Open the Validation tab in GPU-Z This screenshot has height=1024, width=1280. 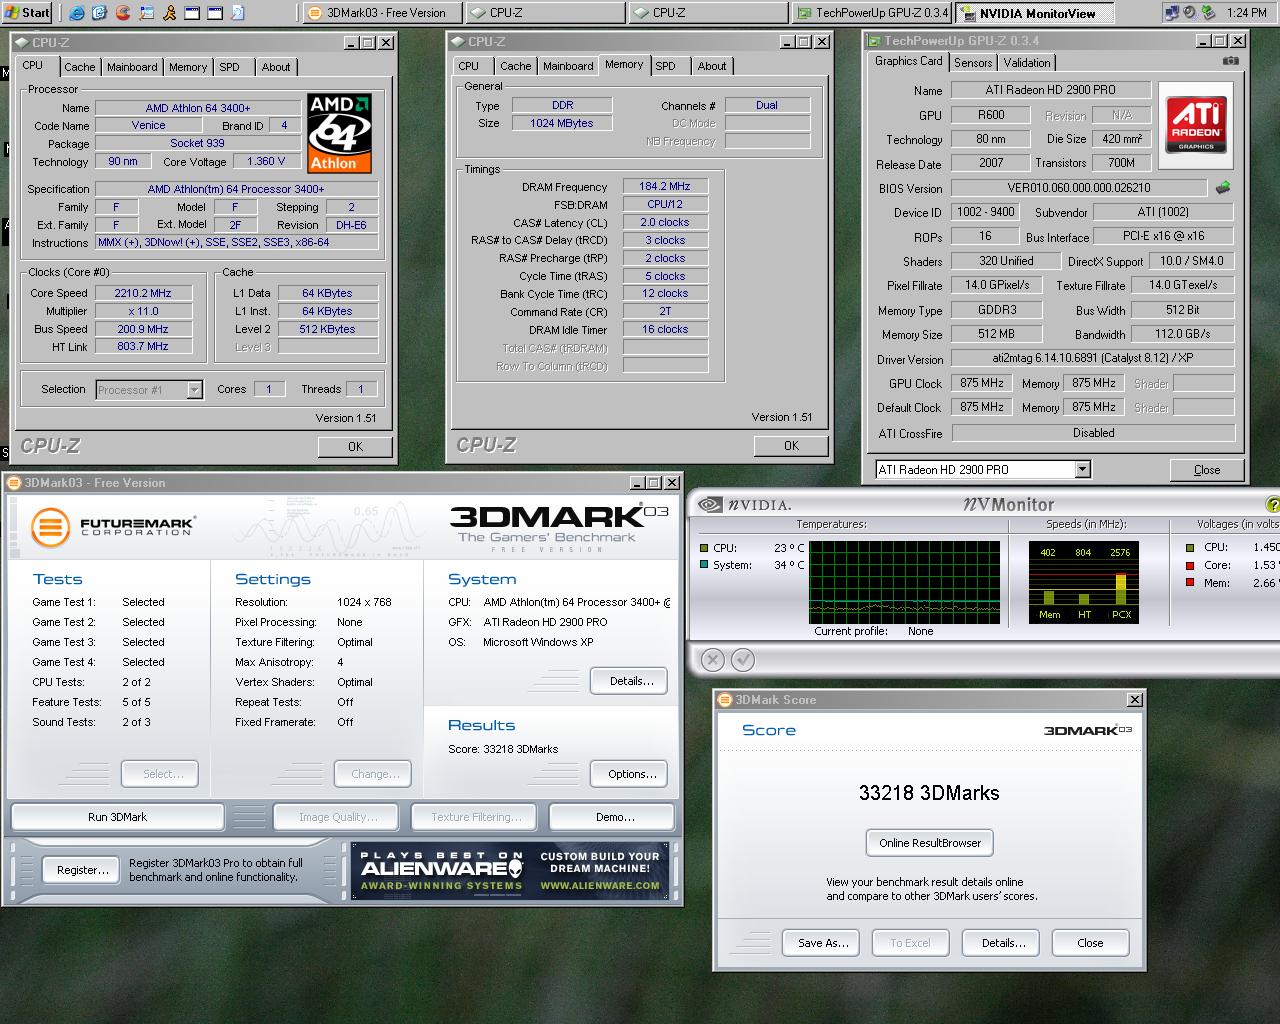[1027, 62]
